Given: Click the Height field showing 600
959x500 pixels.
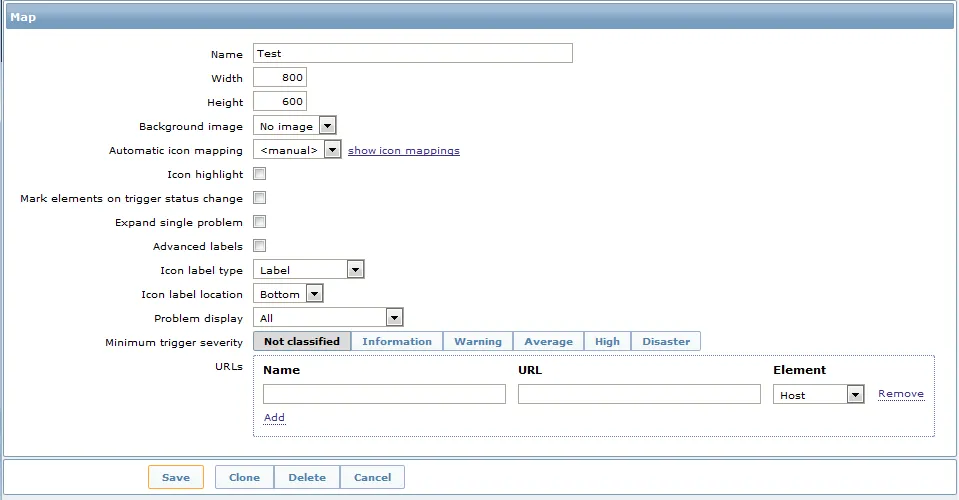Looking at the screenshot, I should (280, 101).
